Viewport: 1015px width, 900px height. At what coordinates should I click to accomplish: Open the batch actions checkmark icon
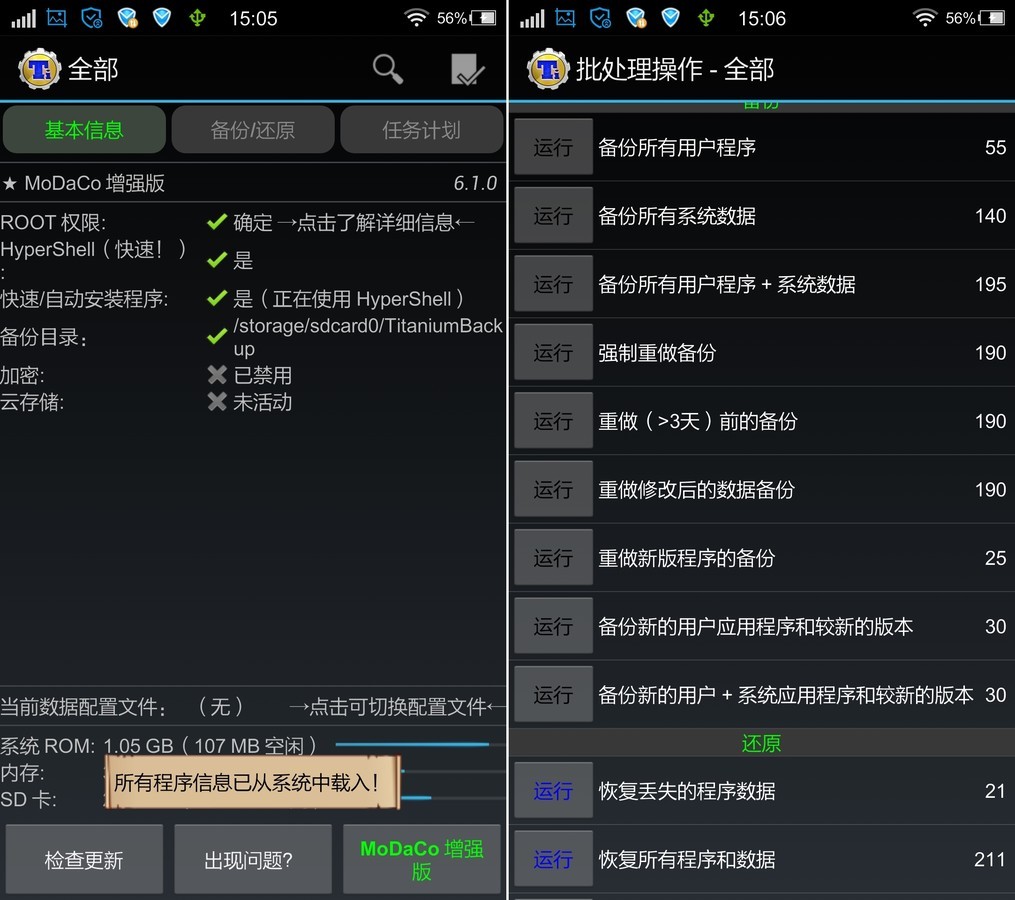coord(467,69)
